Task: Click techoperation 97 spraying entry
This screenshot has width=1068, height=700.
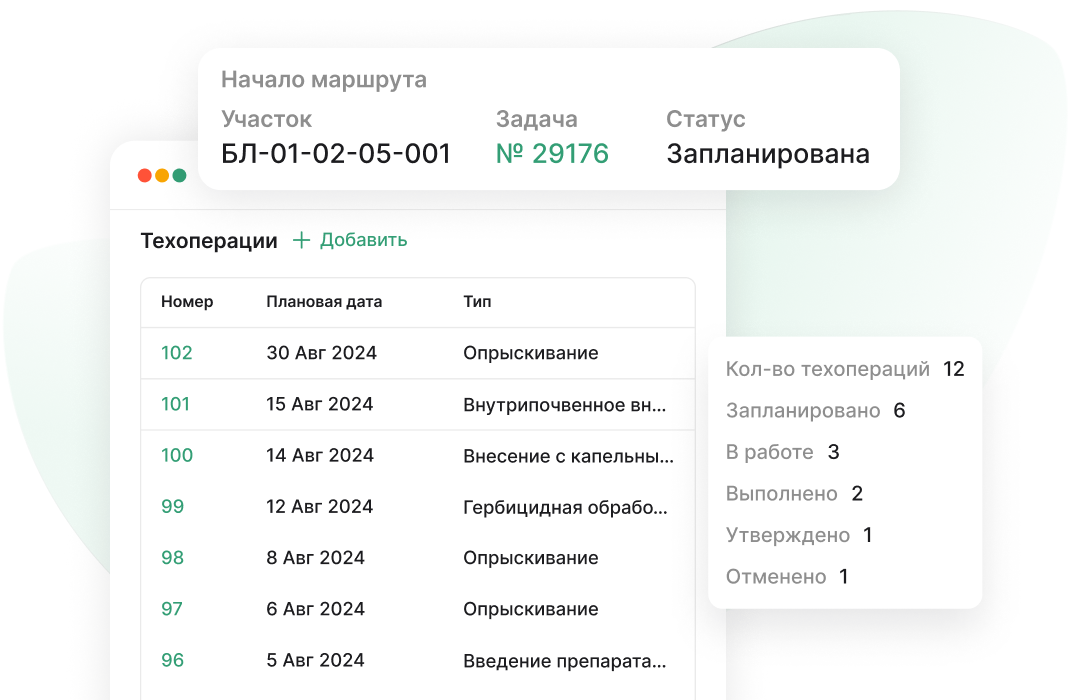Action: 170,608
